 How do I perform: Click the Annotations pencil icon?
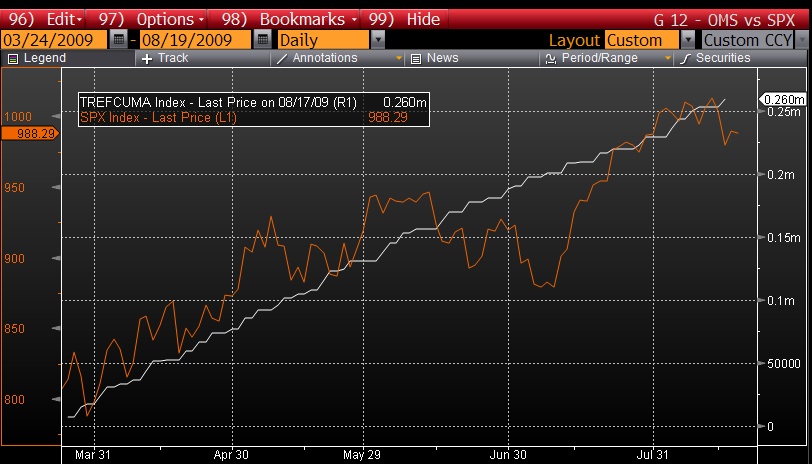coord(282,59)
